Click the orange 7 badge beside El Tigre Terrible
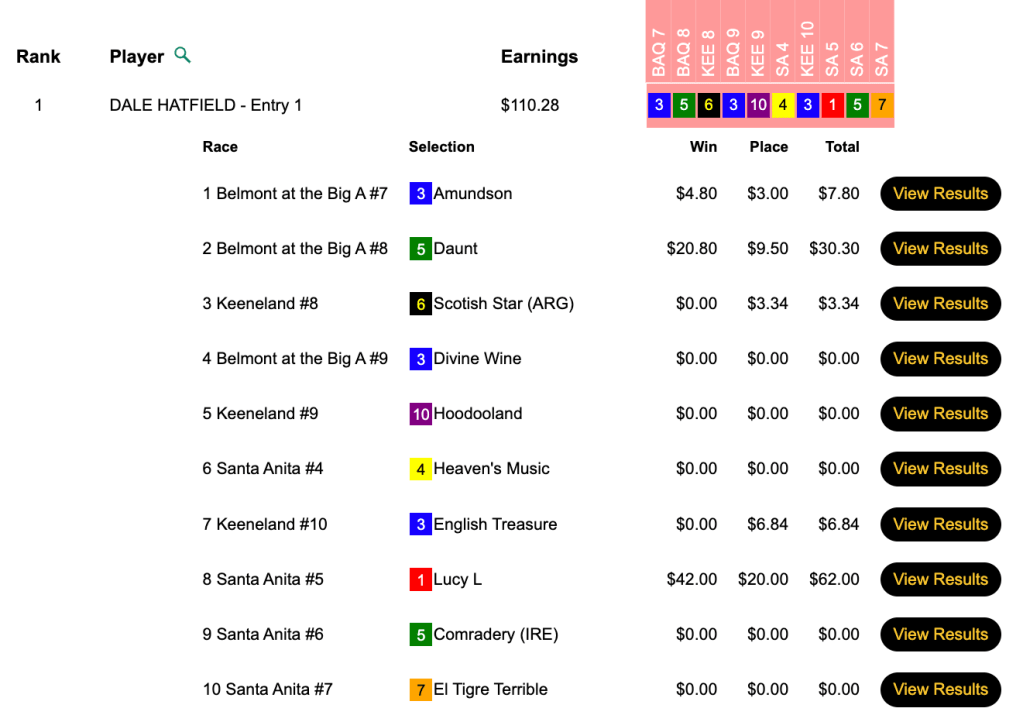Viewport: 1023px width, 715px height. click(420, 689)
